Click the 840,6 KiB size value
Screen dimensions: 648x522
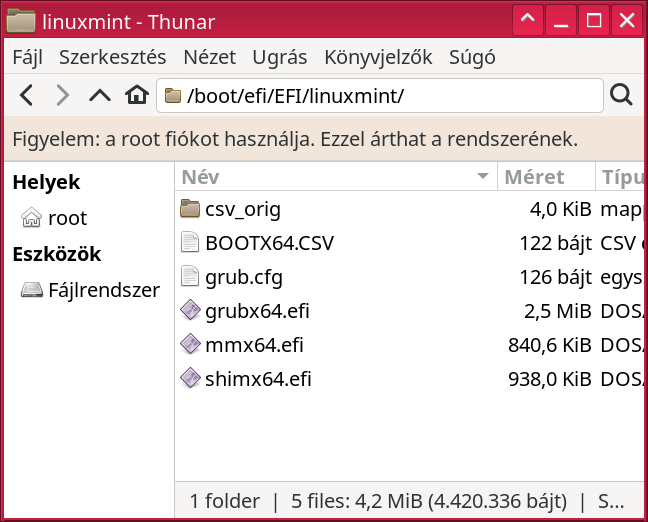pos(550,345)
